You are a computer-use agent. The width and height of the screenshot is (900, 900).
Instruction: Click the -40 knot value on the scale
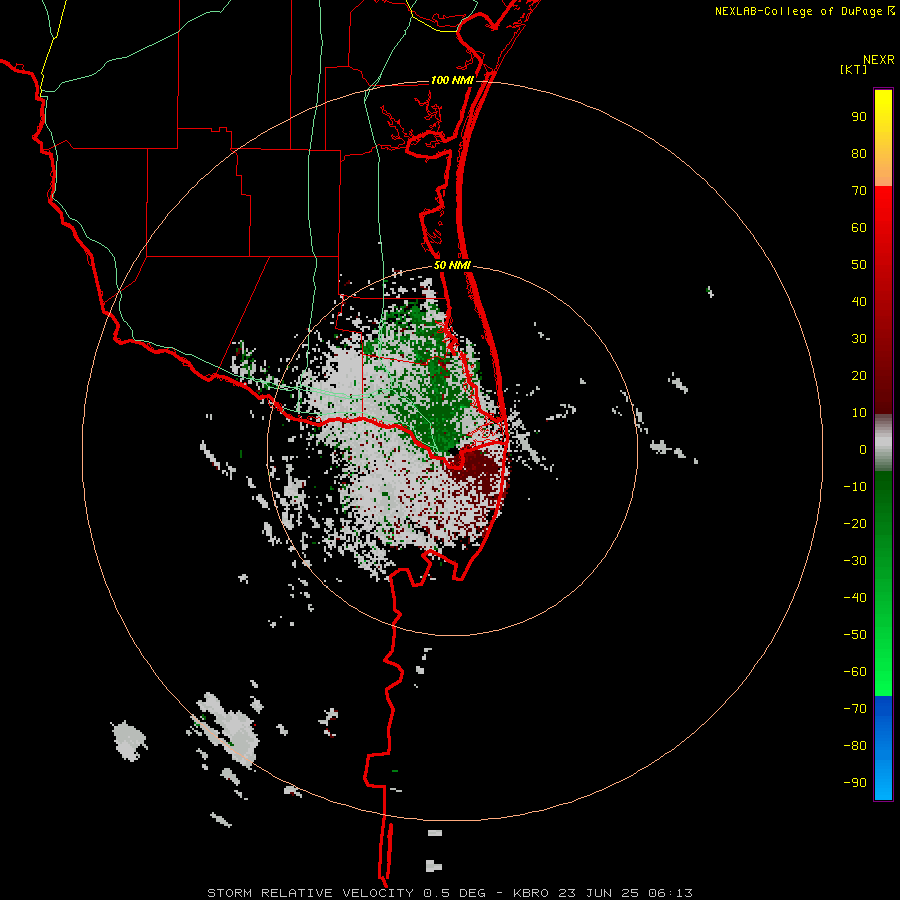(855, 598)
